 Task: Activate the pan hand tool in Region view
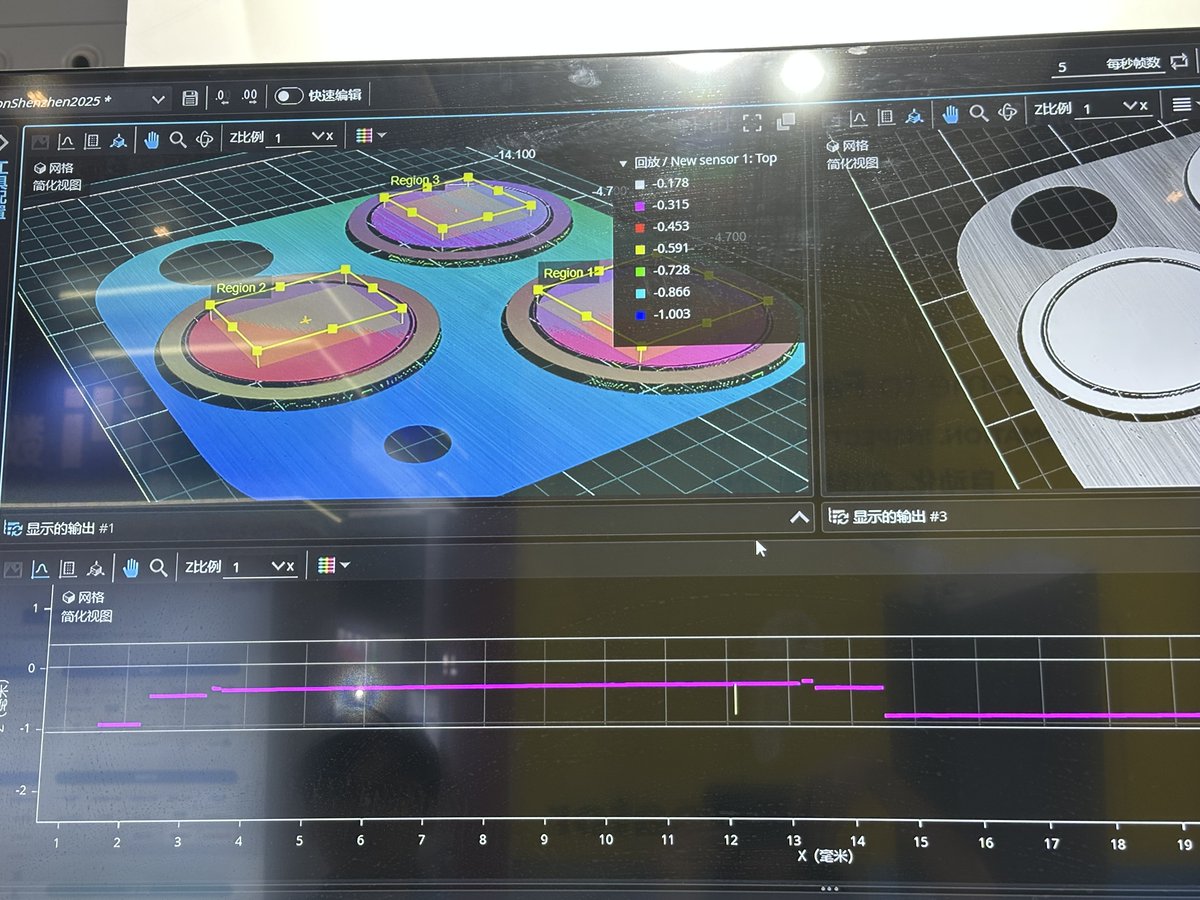pyautogui.click(x=151, y=139)
